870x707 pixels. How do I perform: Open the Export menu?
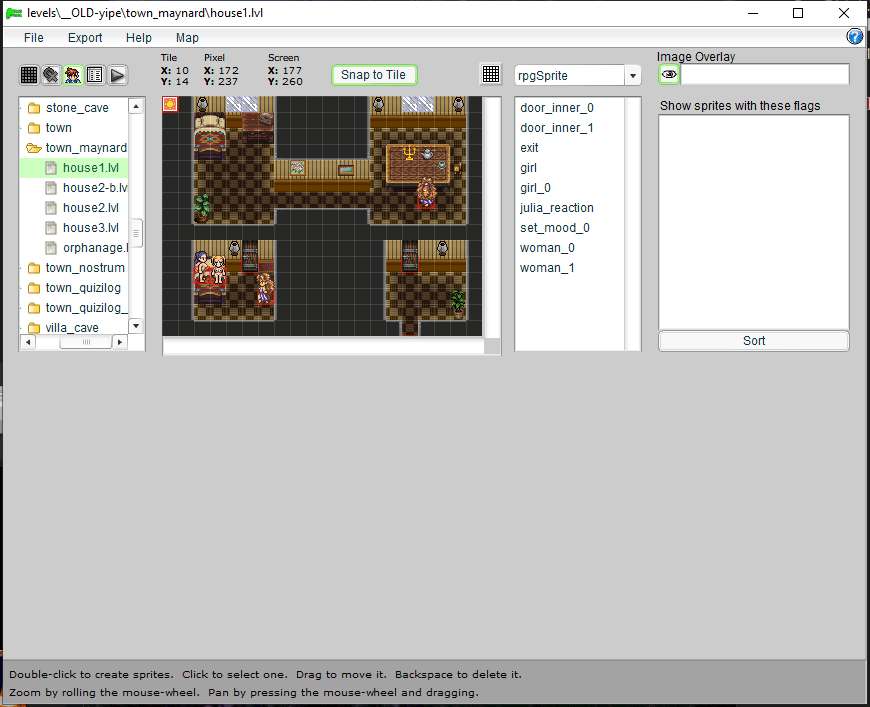point(85,38)
